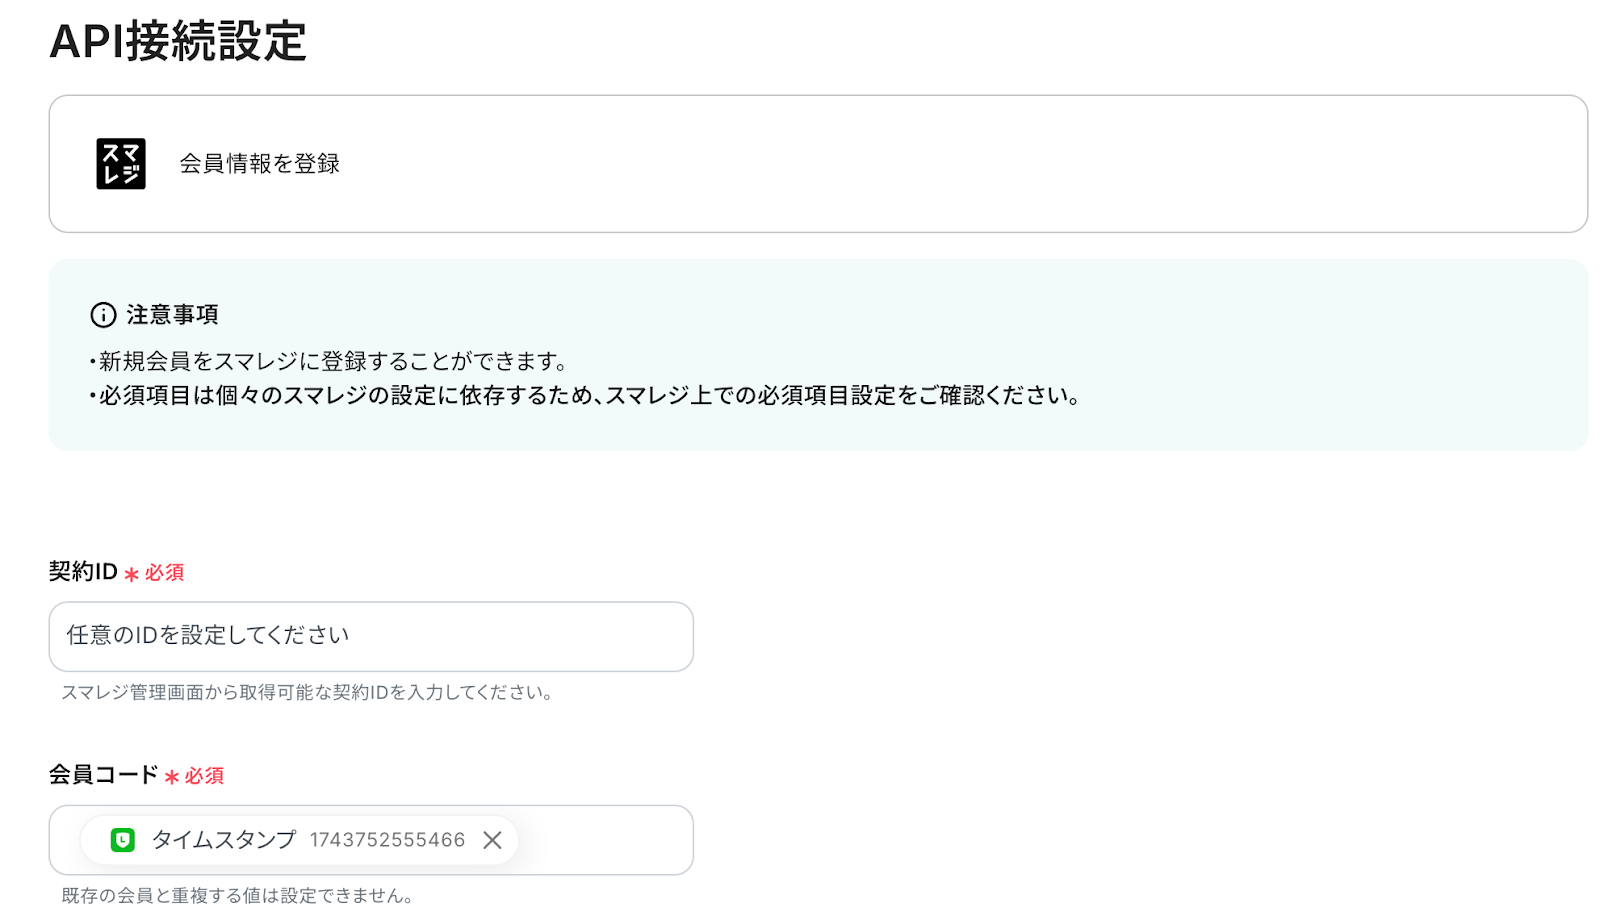Click empty area of 会員コード input field

(x=605, y=840)
